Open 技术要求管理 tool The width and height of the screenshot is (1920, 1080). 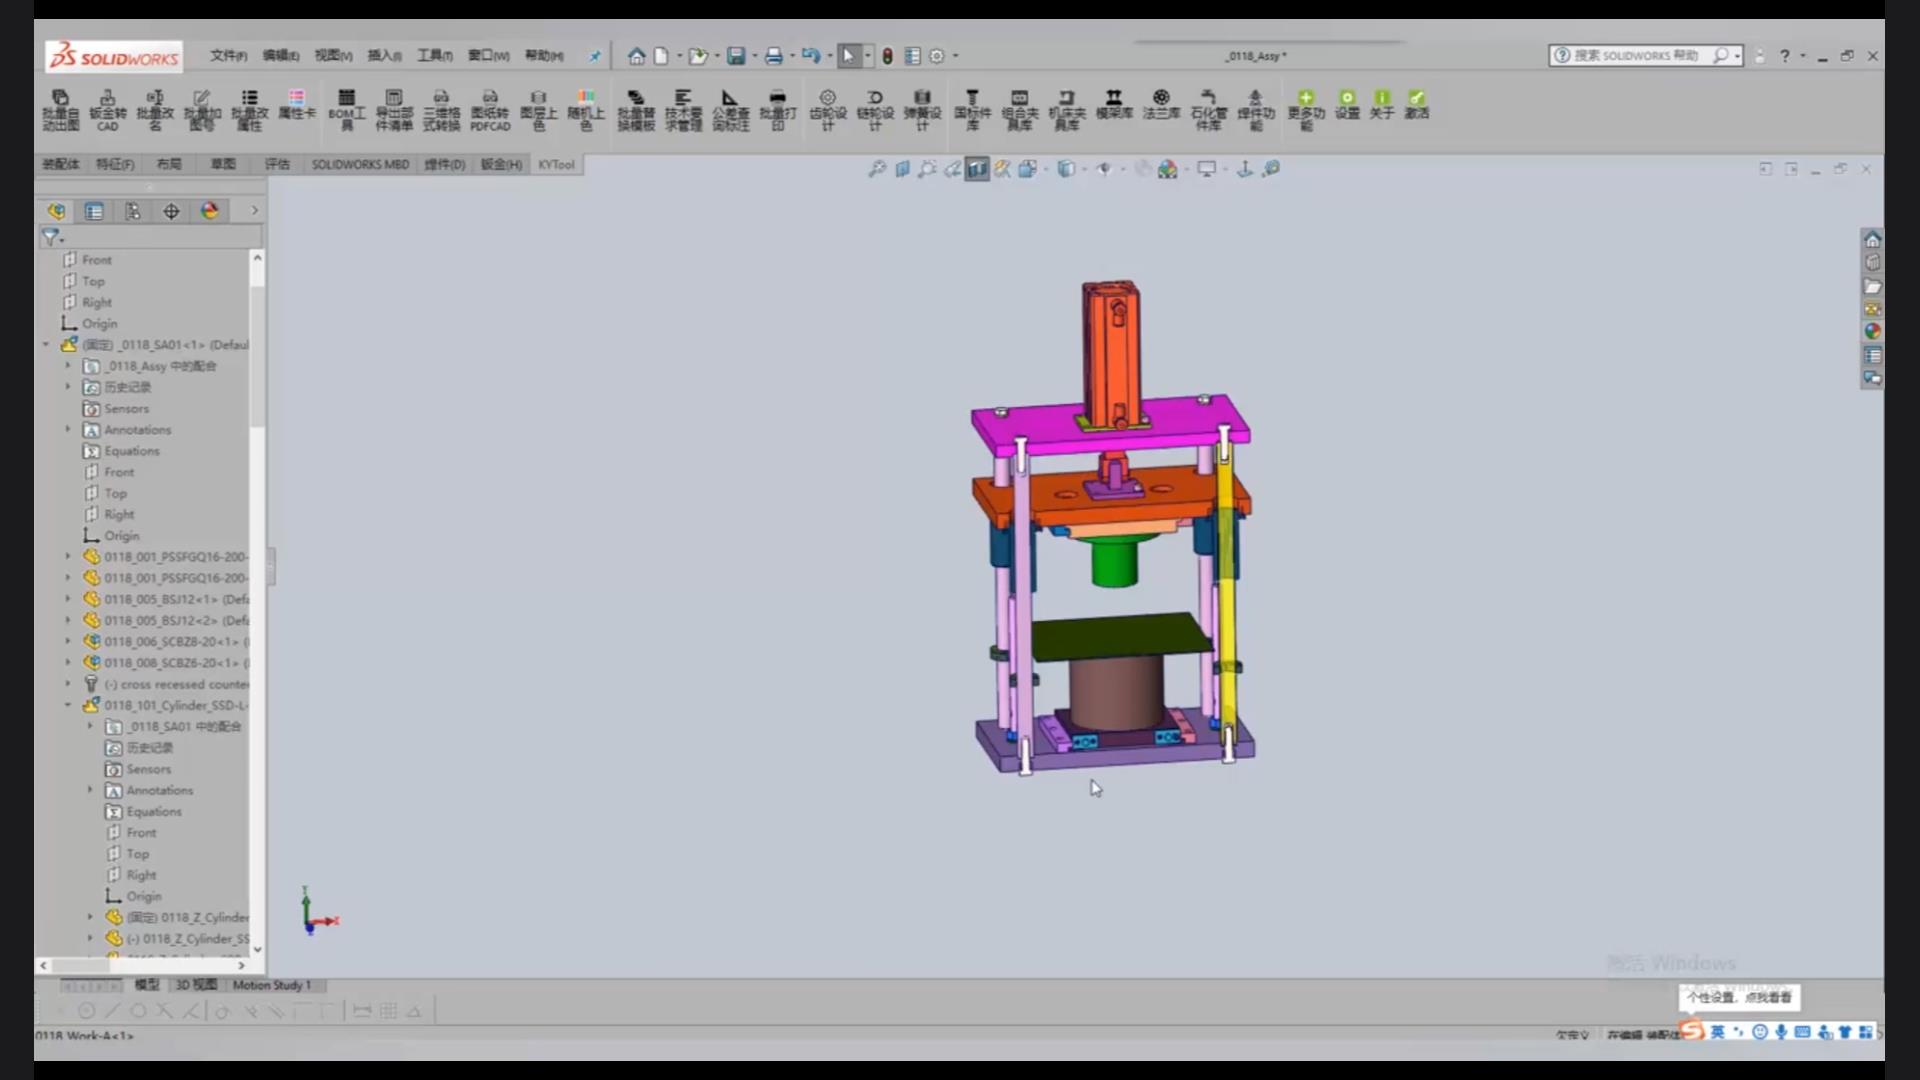(683, 109)
